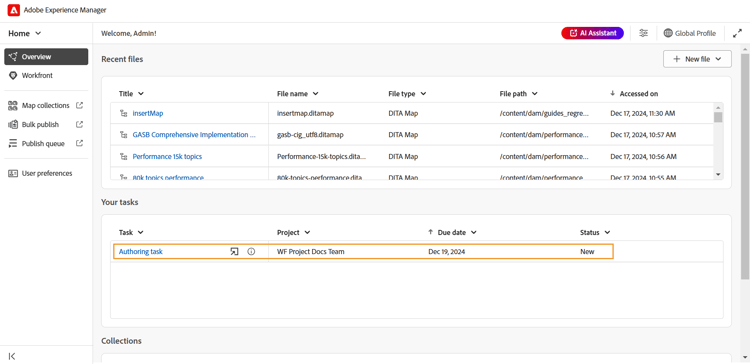
Task: Click recent files scrollbar thumb
Action: pos(718,117)
